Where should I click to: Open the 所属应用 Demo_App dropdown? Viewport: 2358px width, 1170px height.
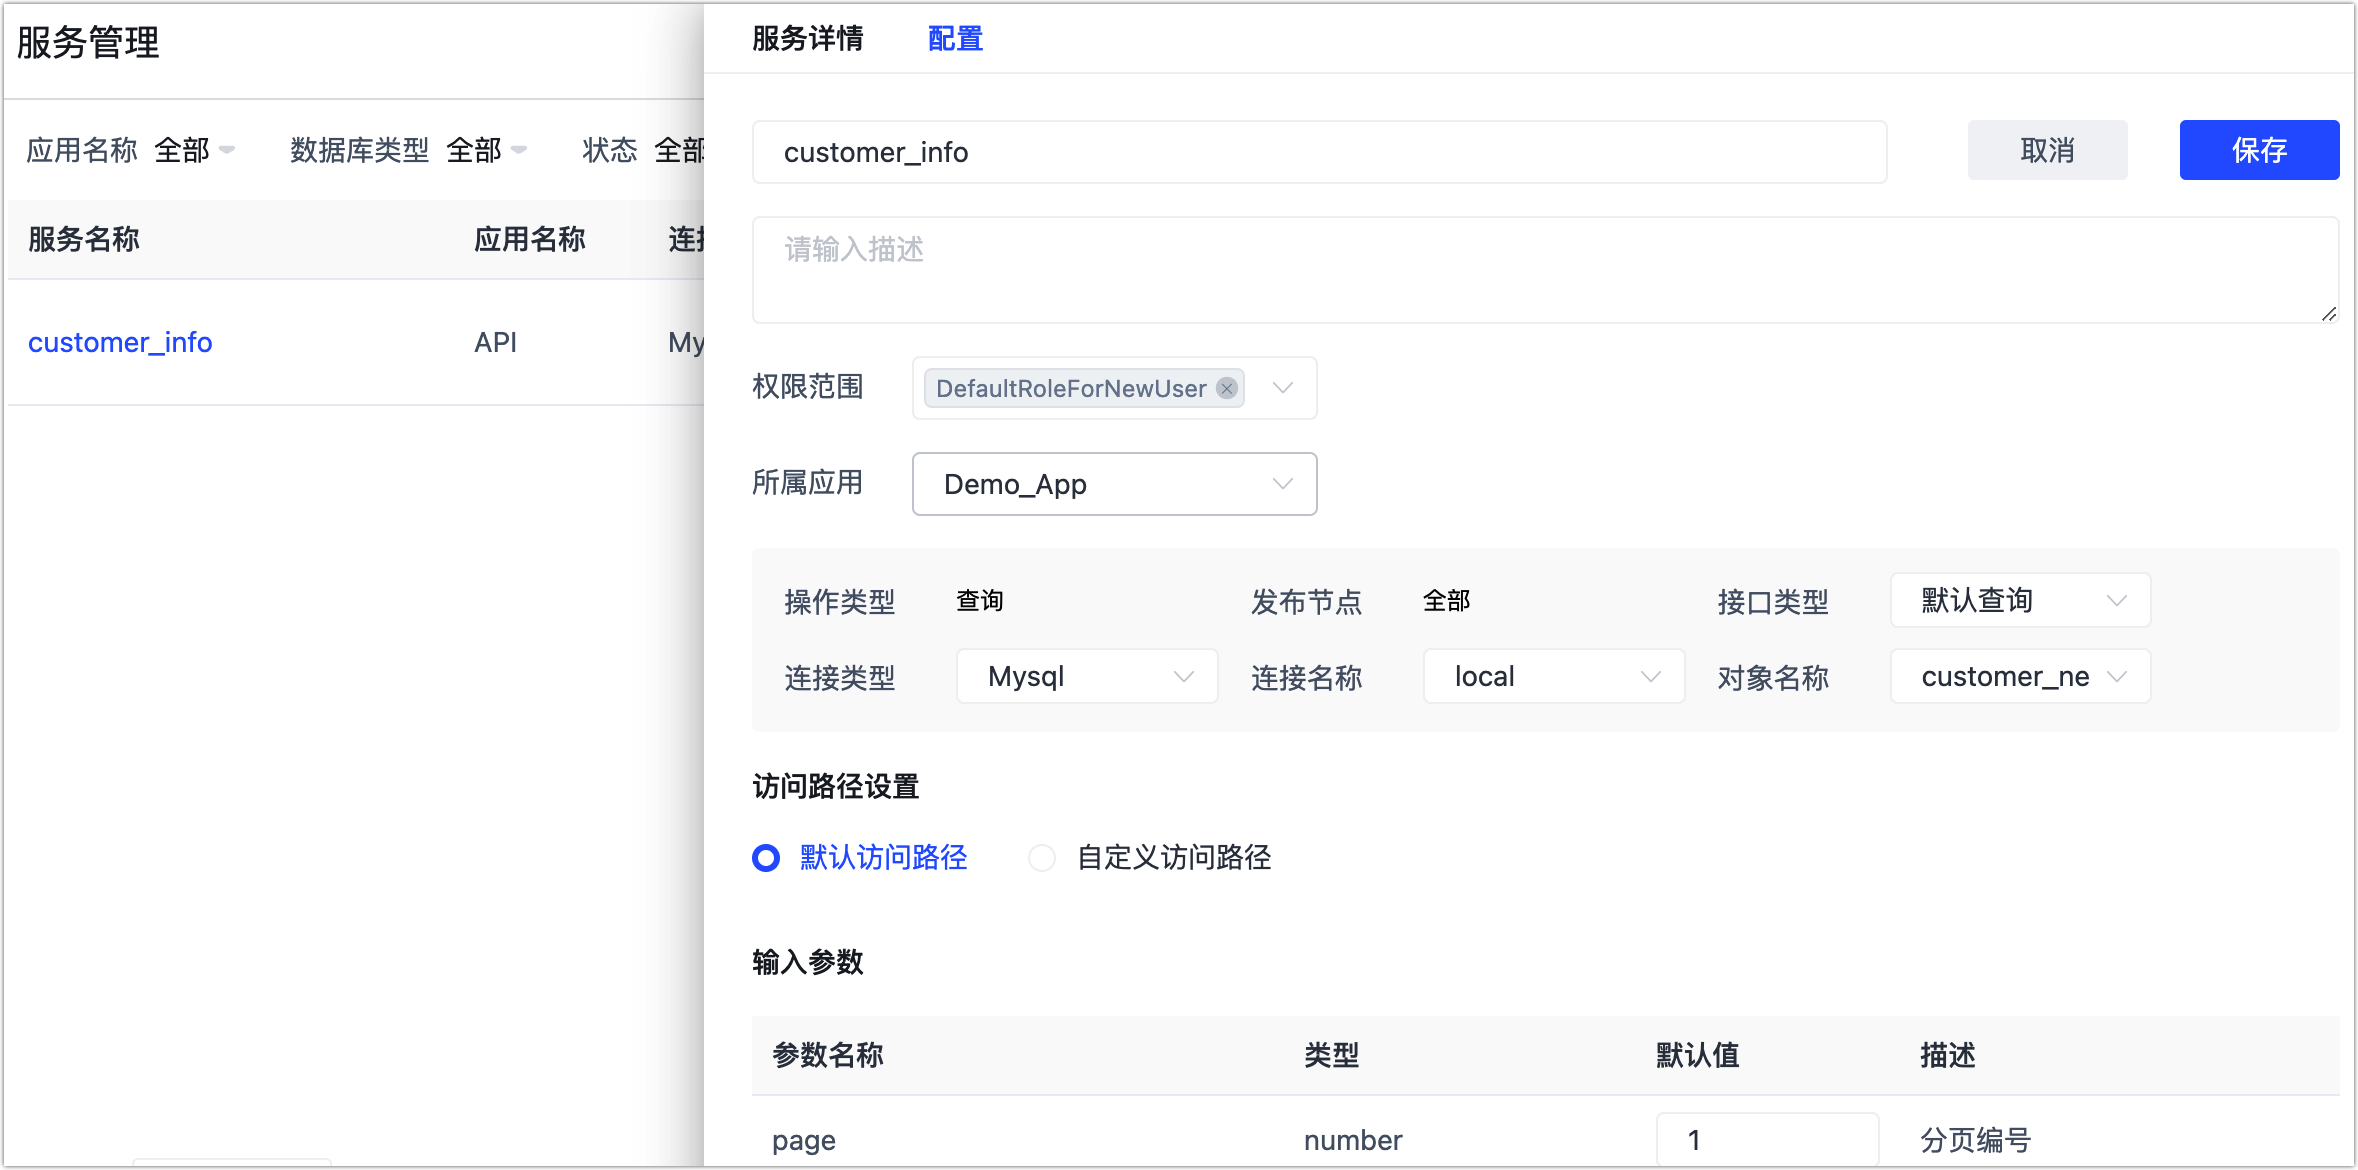pyautogui.click(x=1114, y=485)
